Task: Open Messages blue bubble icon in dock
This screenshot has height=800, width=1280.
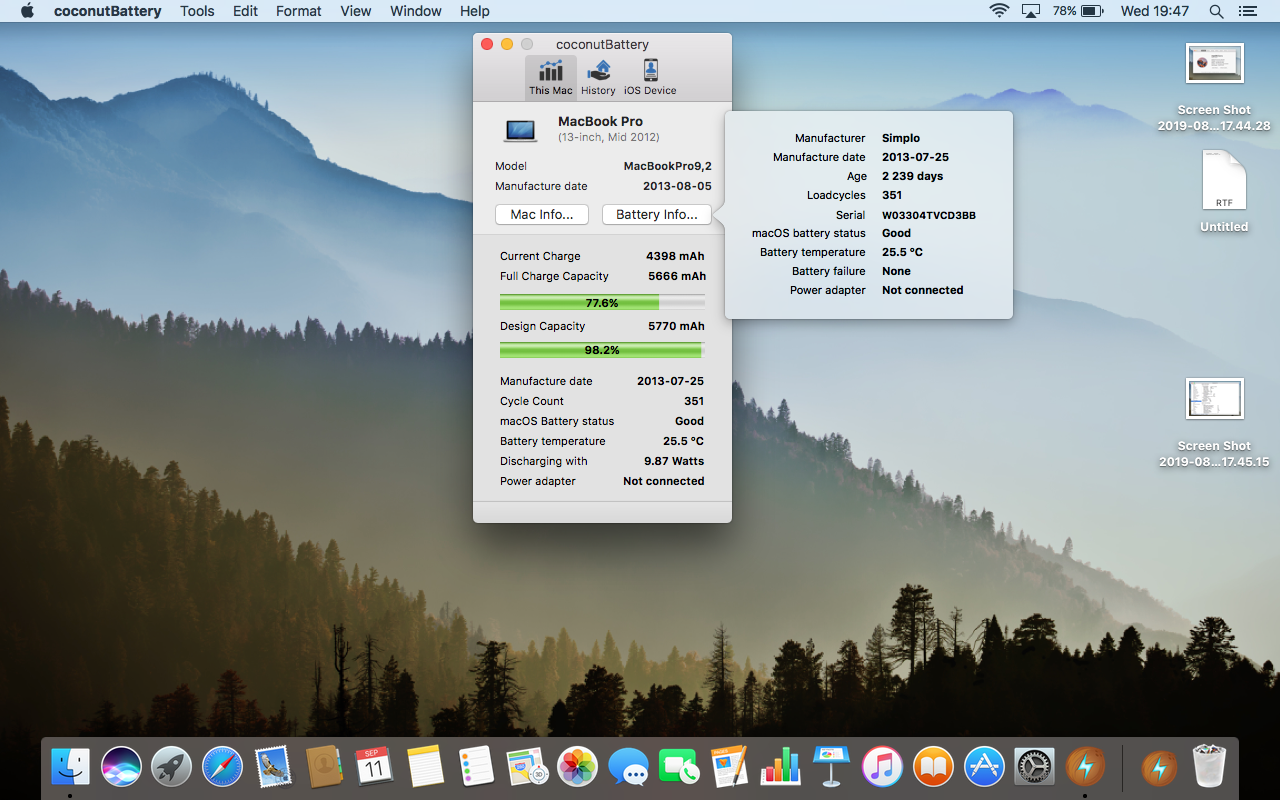Action: coord(628,767)
